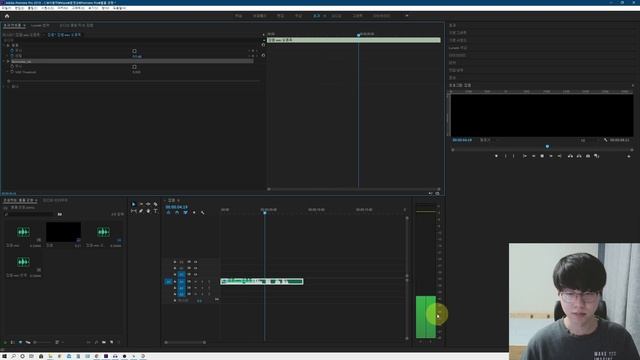
Task: Toggle Snap in timeline
Action: (x=177, y=213)
